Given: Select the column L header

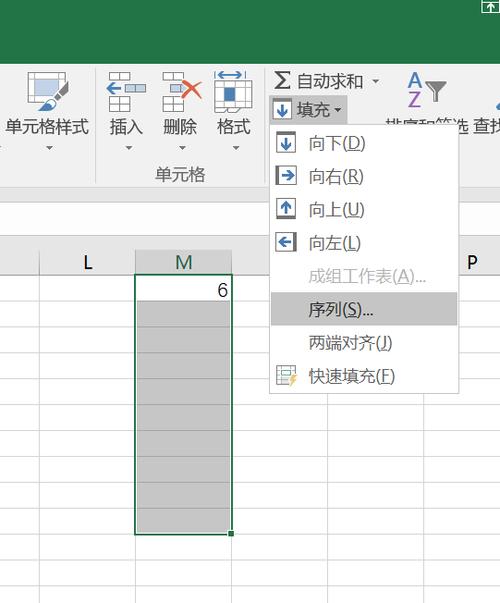Looking at the screenshot, I should [x=87, y=262].
